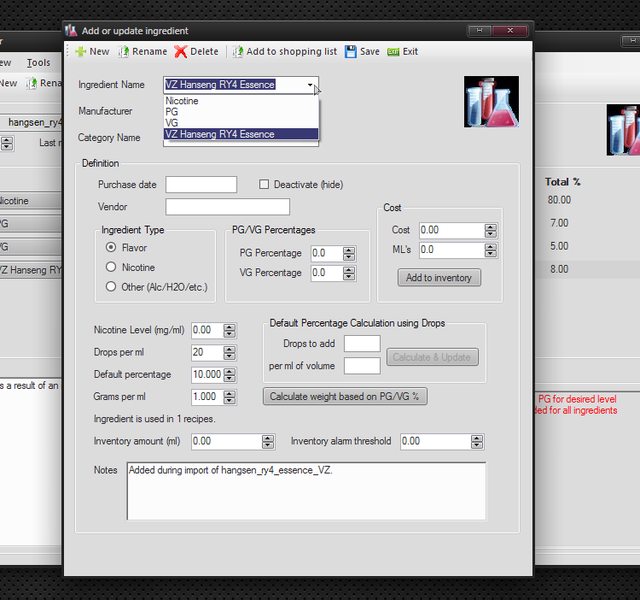Pick VG in the ingredient dropdown list
Image resolution: width=640 pixels, height=600 pixels.
click(x=171, y=123)
